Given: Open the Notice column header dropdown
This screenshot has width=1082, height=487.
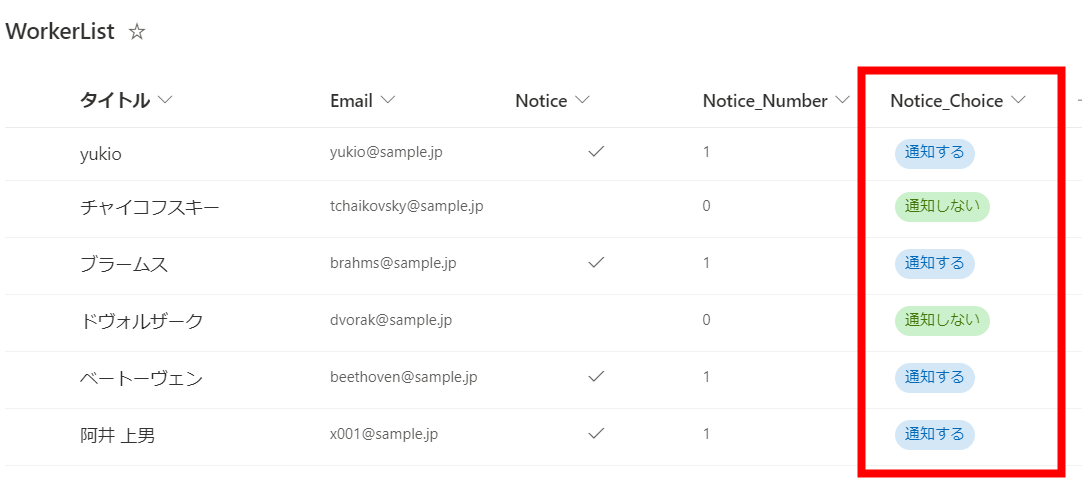Looking at the screenshot, I should pyautogui.click(x=581, y=100).
